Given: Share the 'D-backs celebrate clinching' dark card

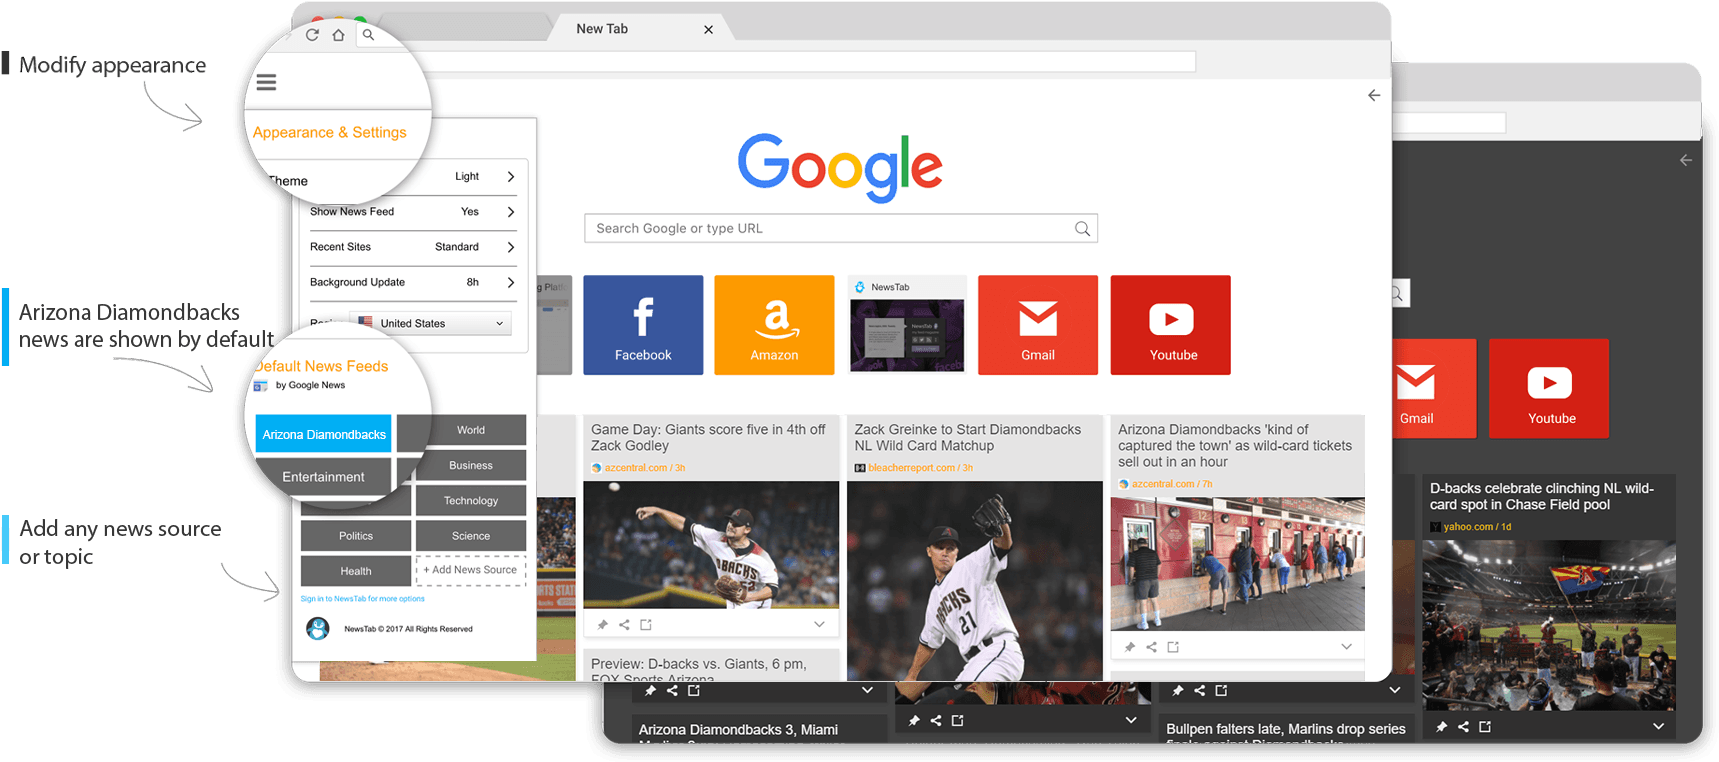Looking at the screenshot, I should [x=1463, y=727].
